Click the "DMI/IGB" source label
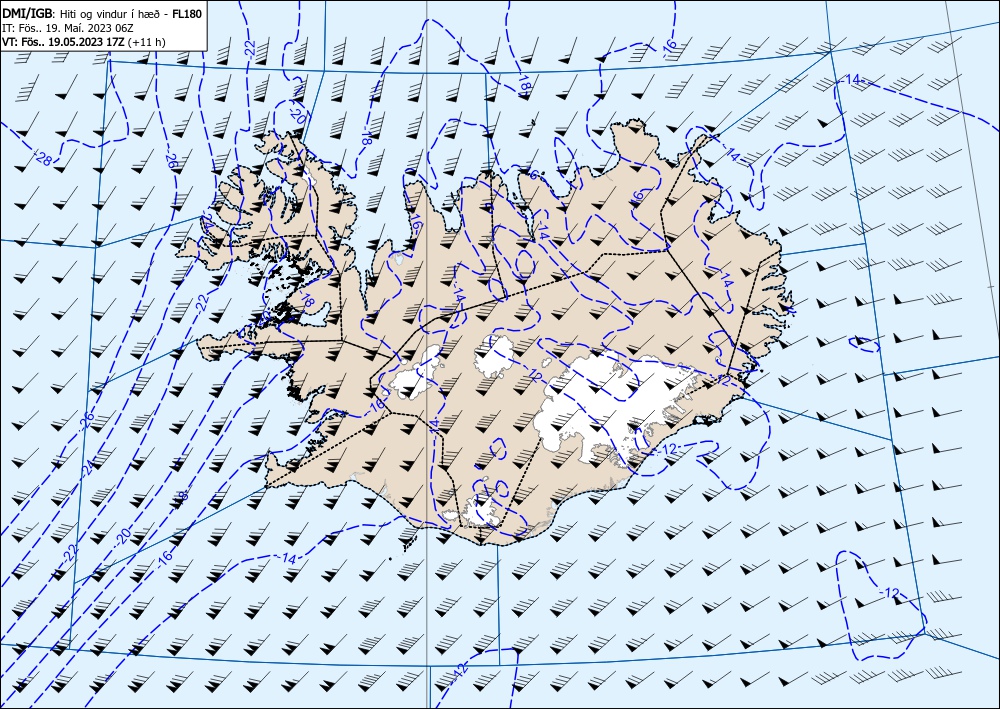Image resolution: width=1000 pixels, height=709 pixels. pos(29,13)
